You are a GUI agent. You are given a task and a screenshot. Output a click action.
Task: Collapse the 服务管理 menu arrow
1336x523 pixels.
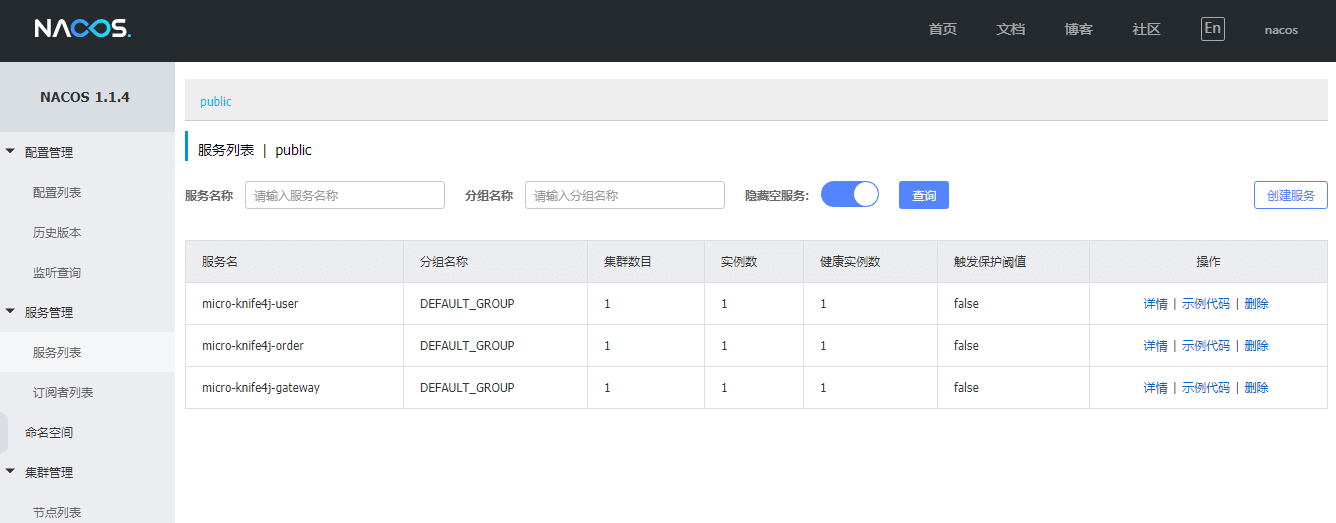(x=10, y=312)
